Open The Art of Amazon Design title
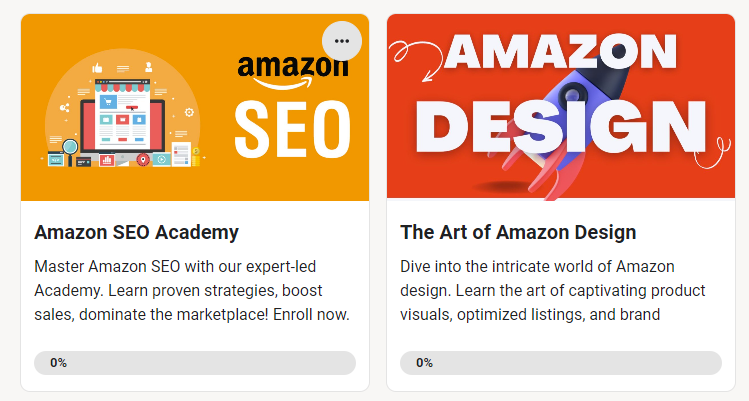 click(x=518, y=233)
